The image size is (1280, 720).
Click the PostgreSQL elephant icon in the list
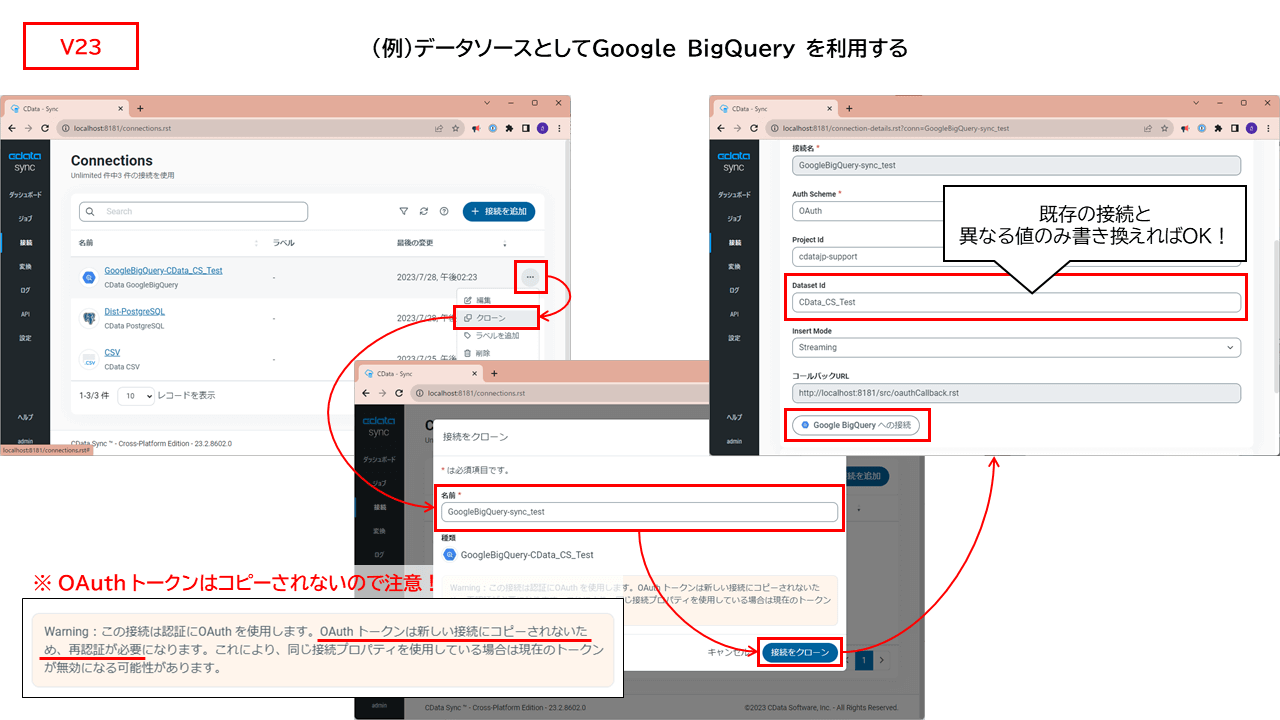[x=88, y=317]
